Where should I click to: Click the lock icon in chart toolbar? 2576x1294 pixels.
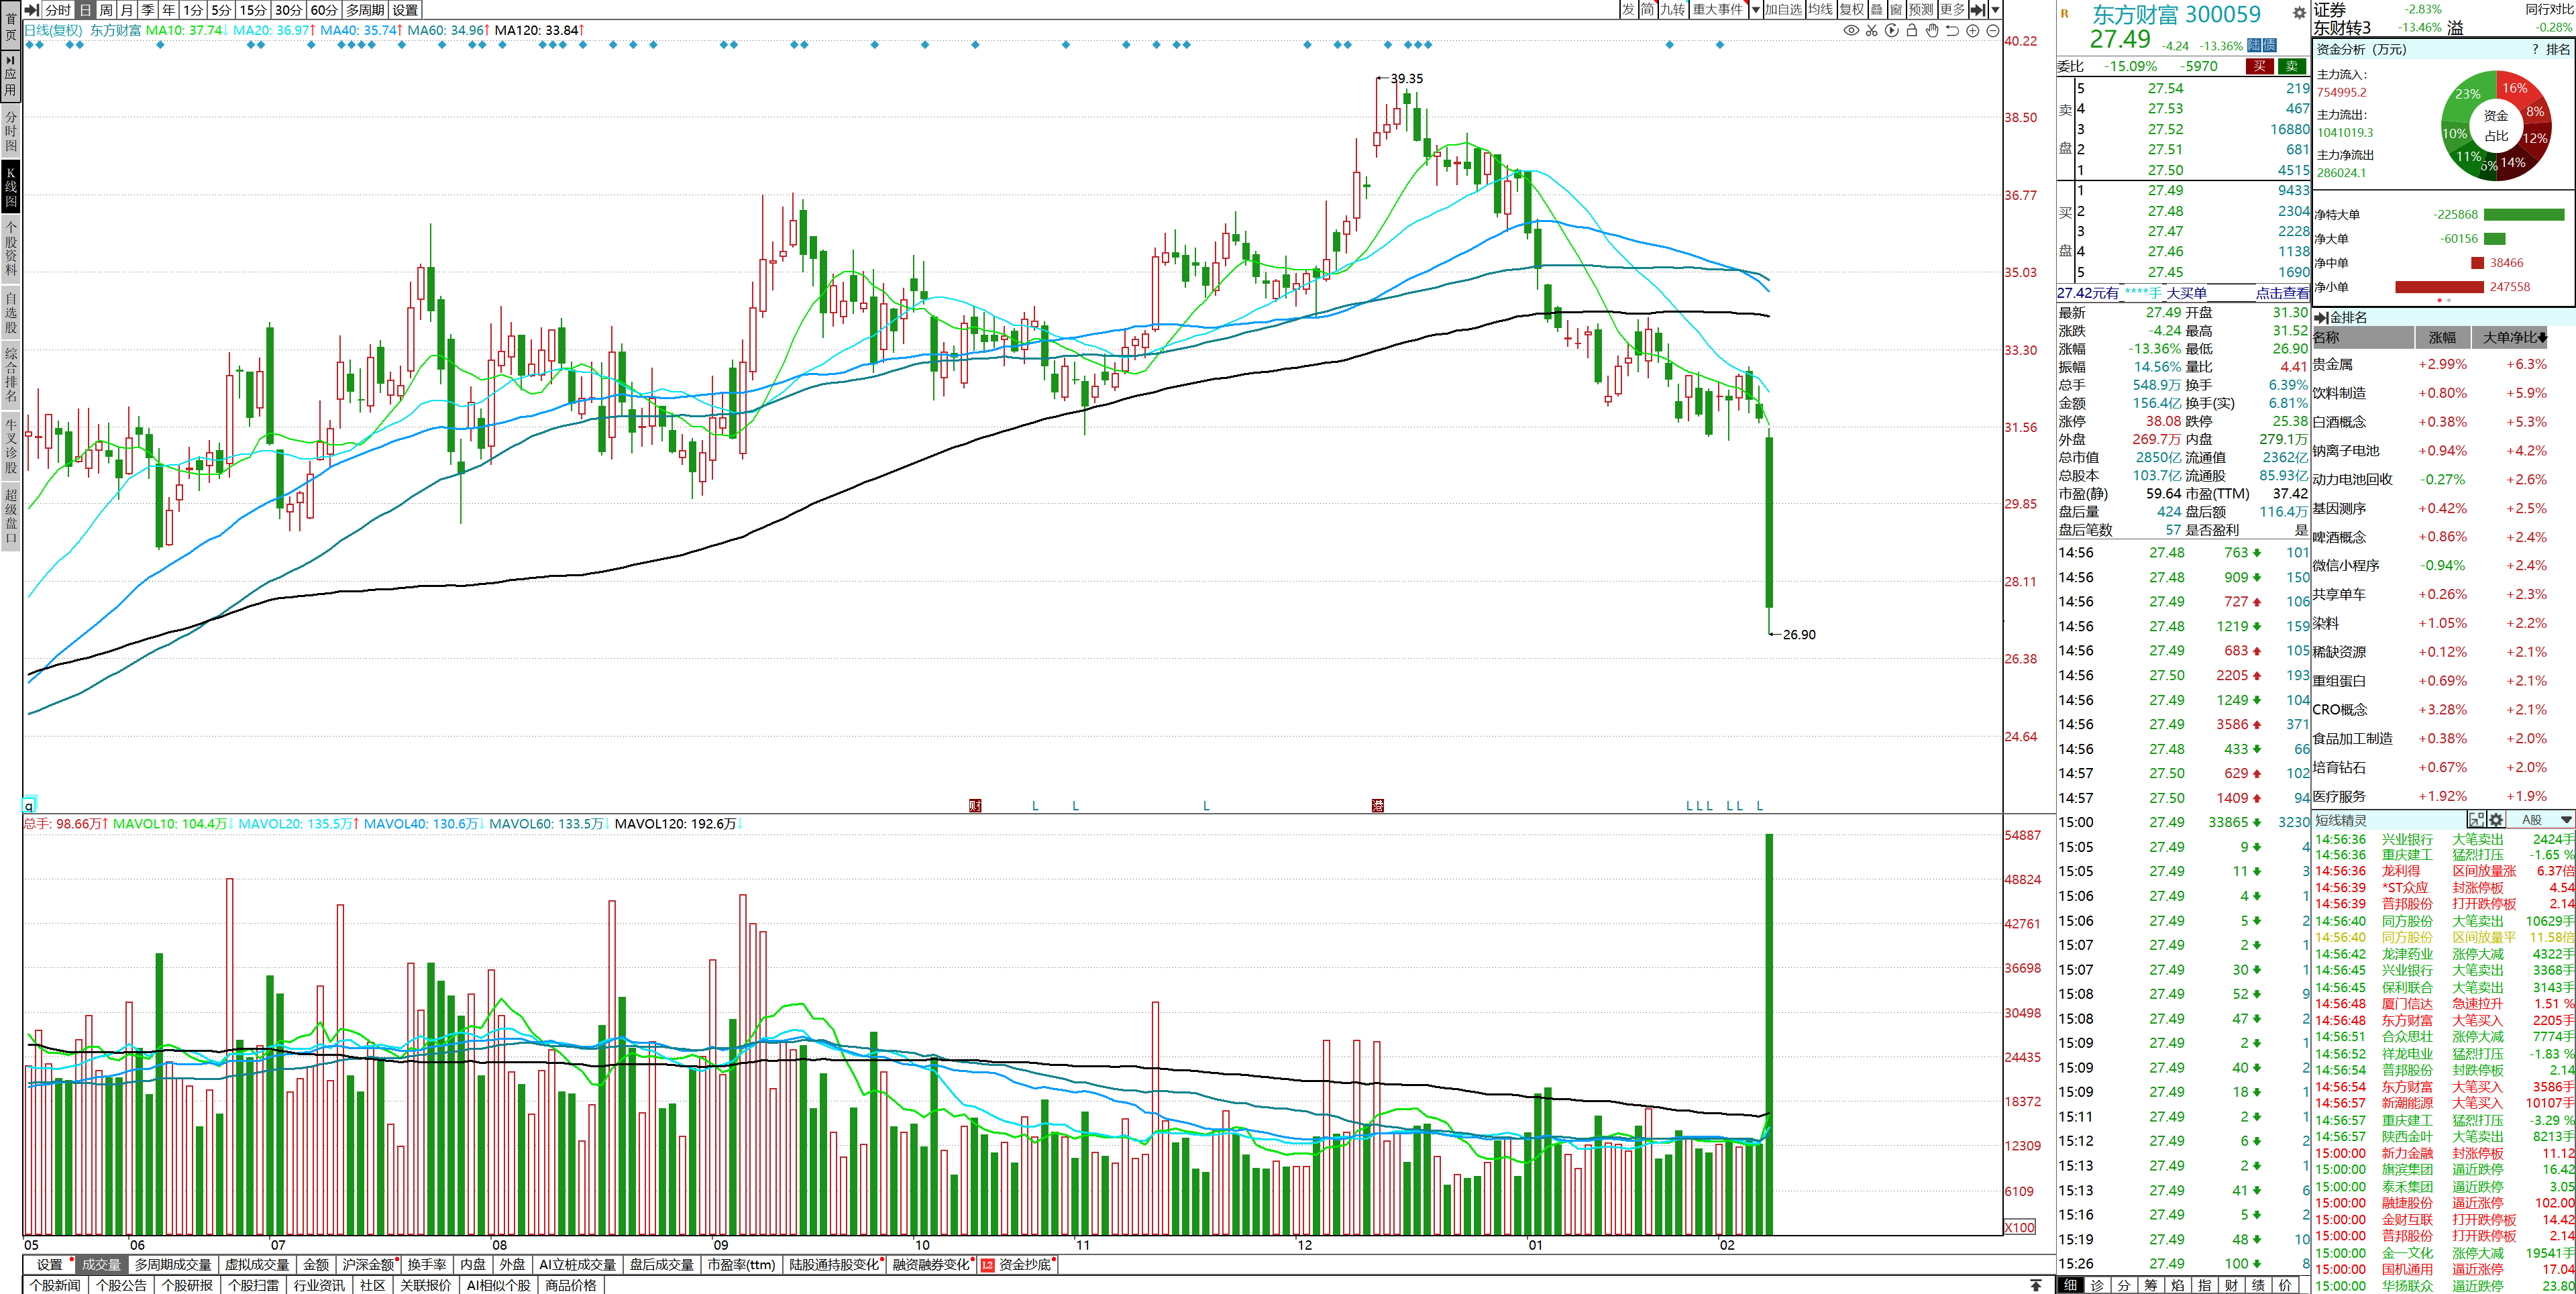pos(1912,31)
